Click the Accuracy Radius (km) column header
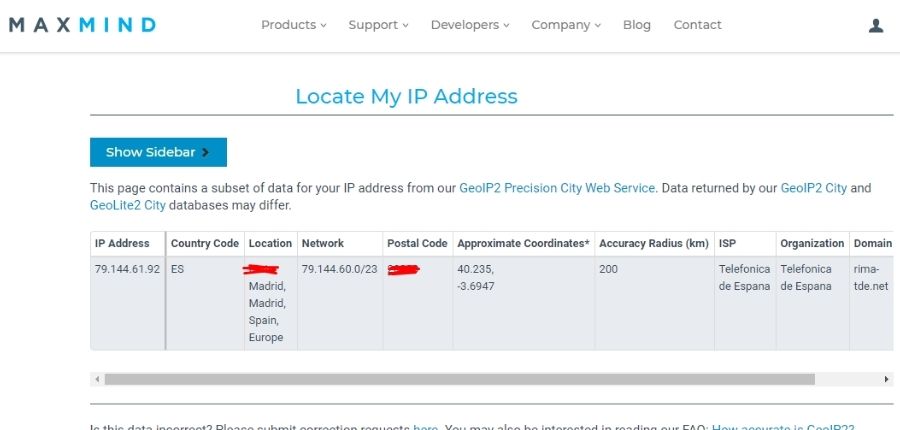 tap(654, 243)
